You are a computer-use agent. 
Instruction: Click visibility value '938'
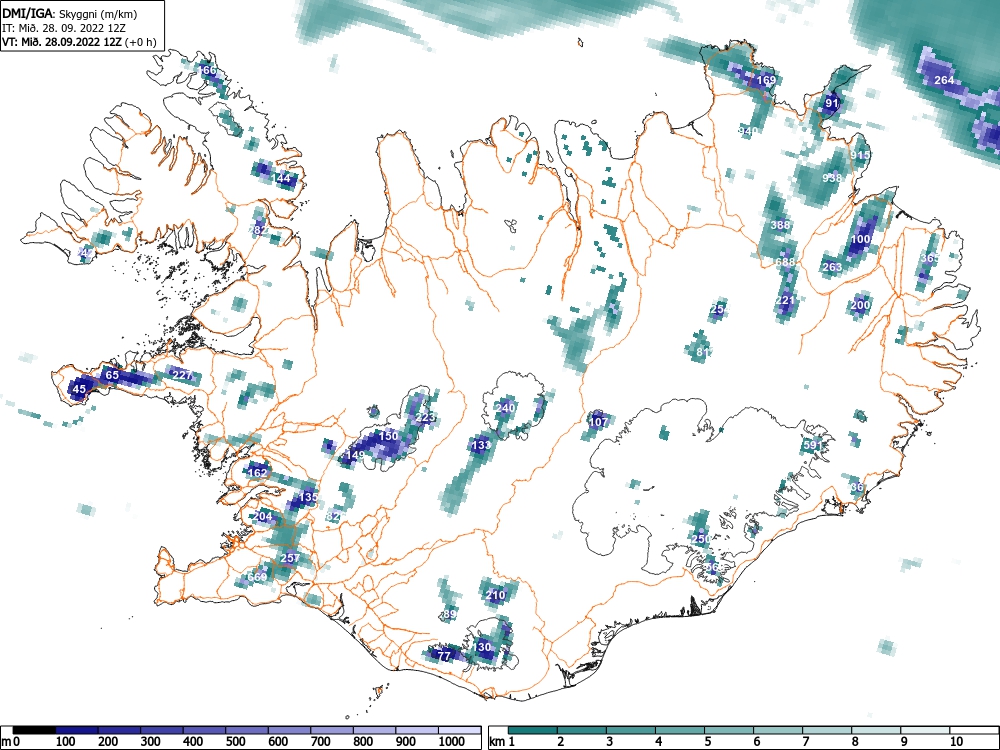(x=832, y=178)
